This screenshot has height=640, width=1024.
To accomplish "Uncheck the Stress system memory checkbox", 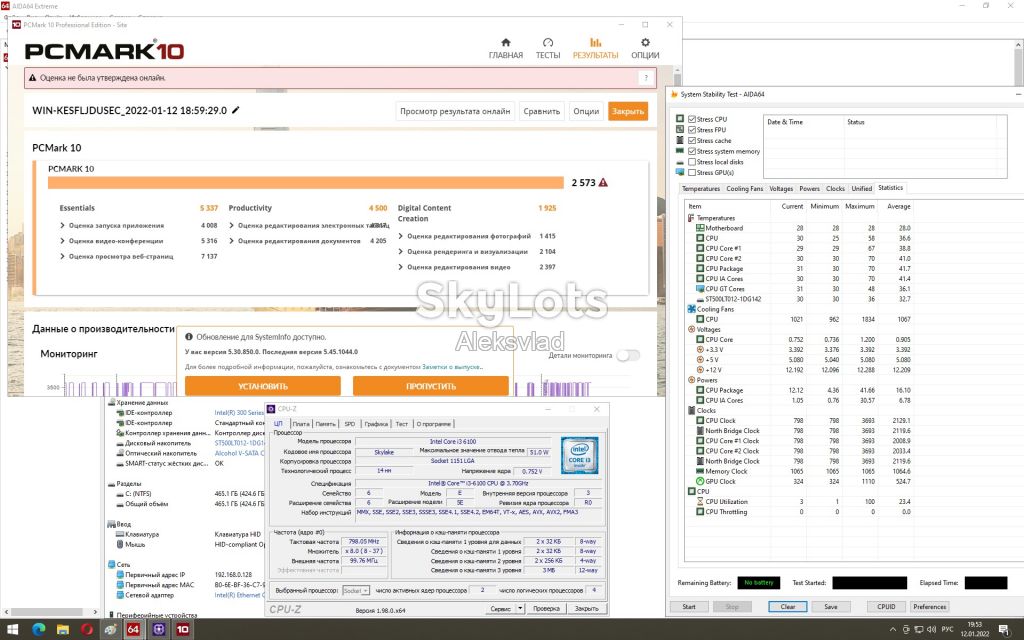I will pos(692,152).
